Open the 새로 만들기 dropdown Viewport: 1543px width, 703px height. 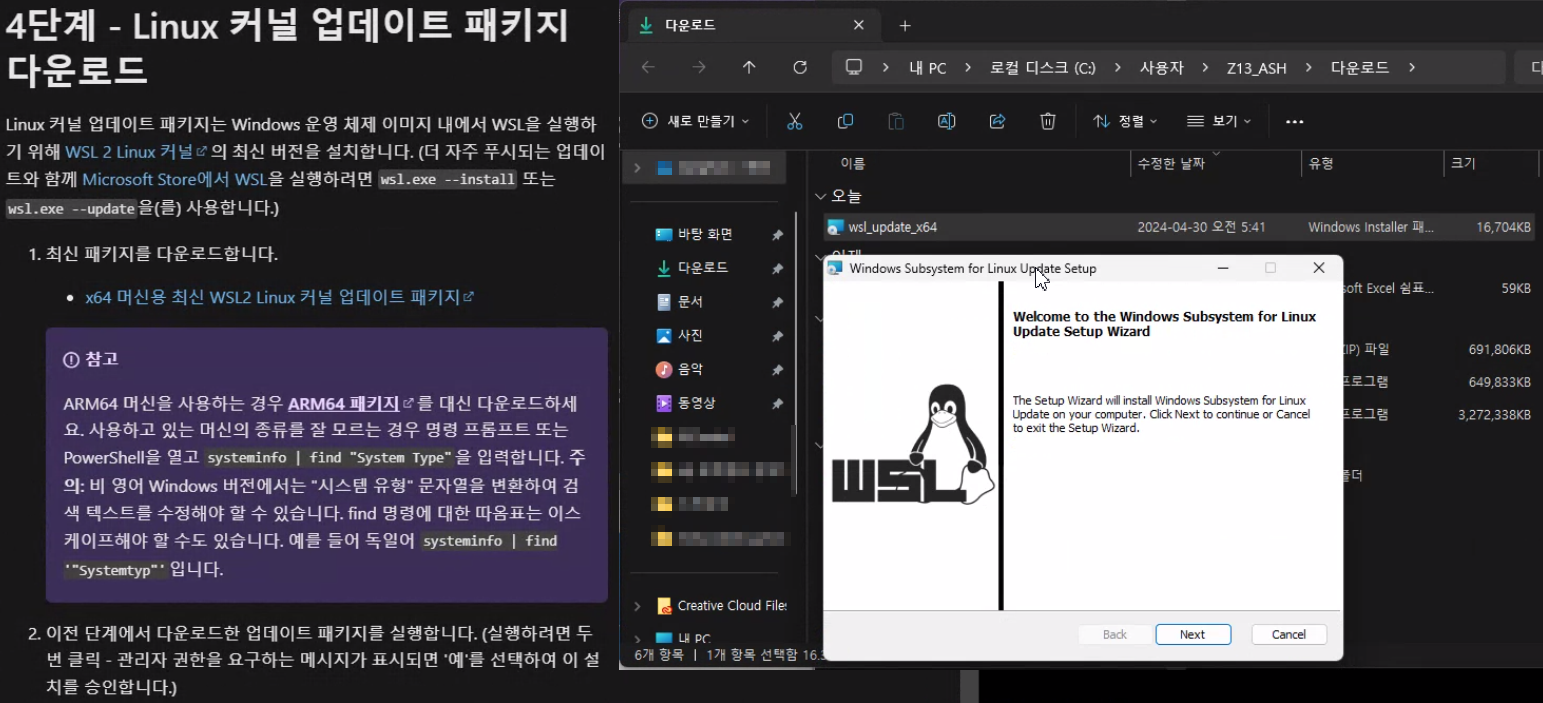tap(695, 121)
